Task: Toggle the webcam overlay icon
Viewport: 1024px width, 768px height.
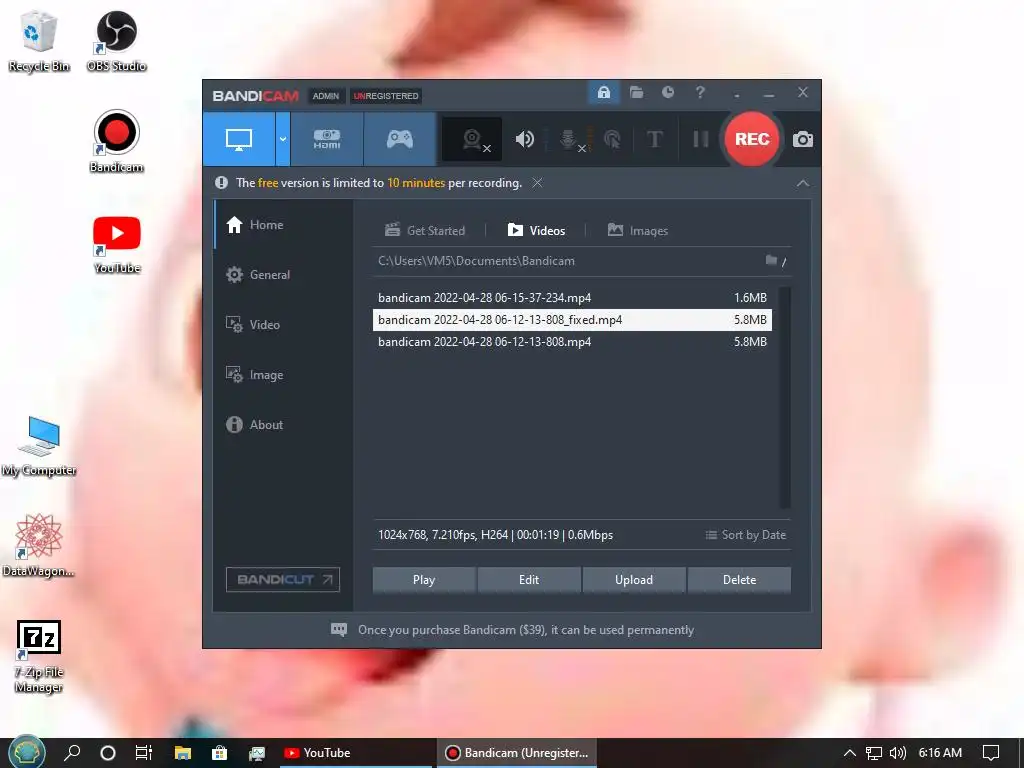Action: (472, 139)
